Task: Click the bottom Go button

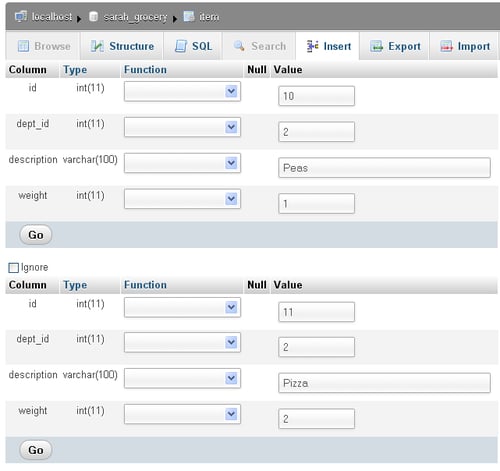Action: coord(36,450)
